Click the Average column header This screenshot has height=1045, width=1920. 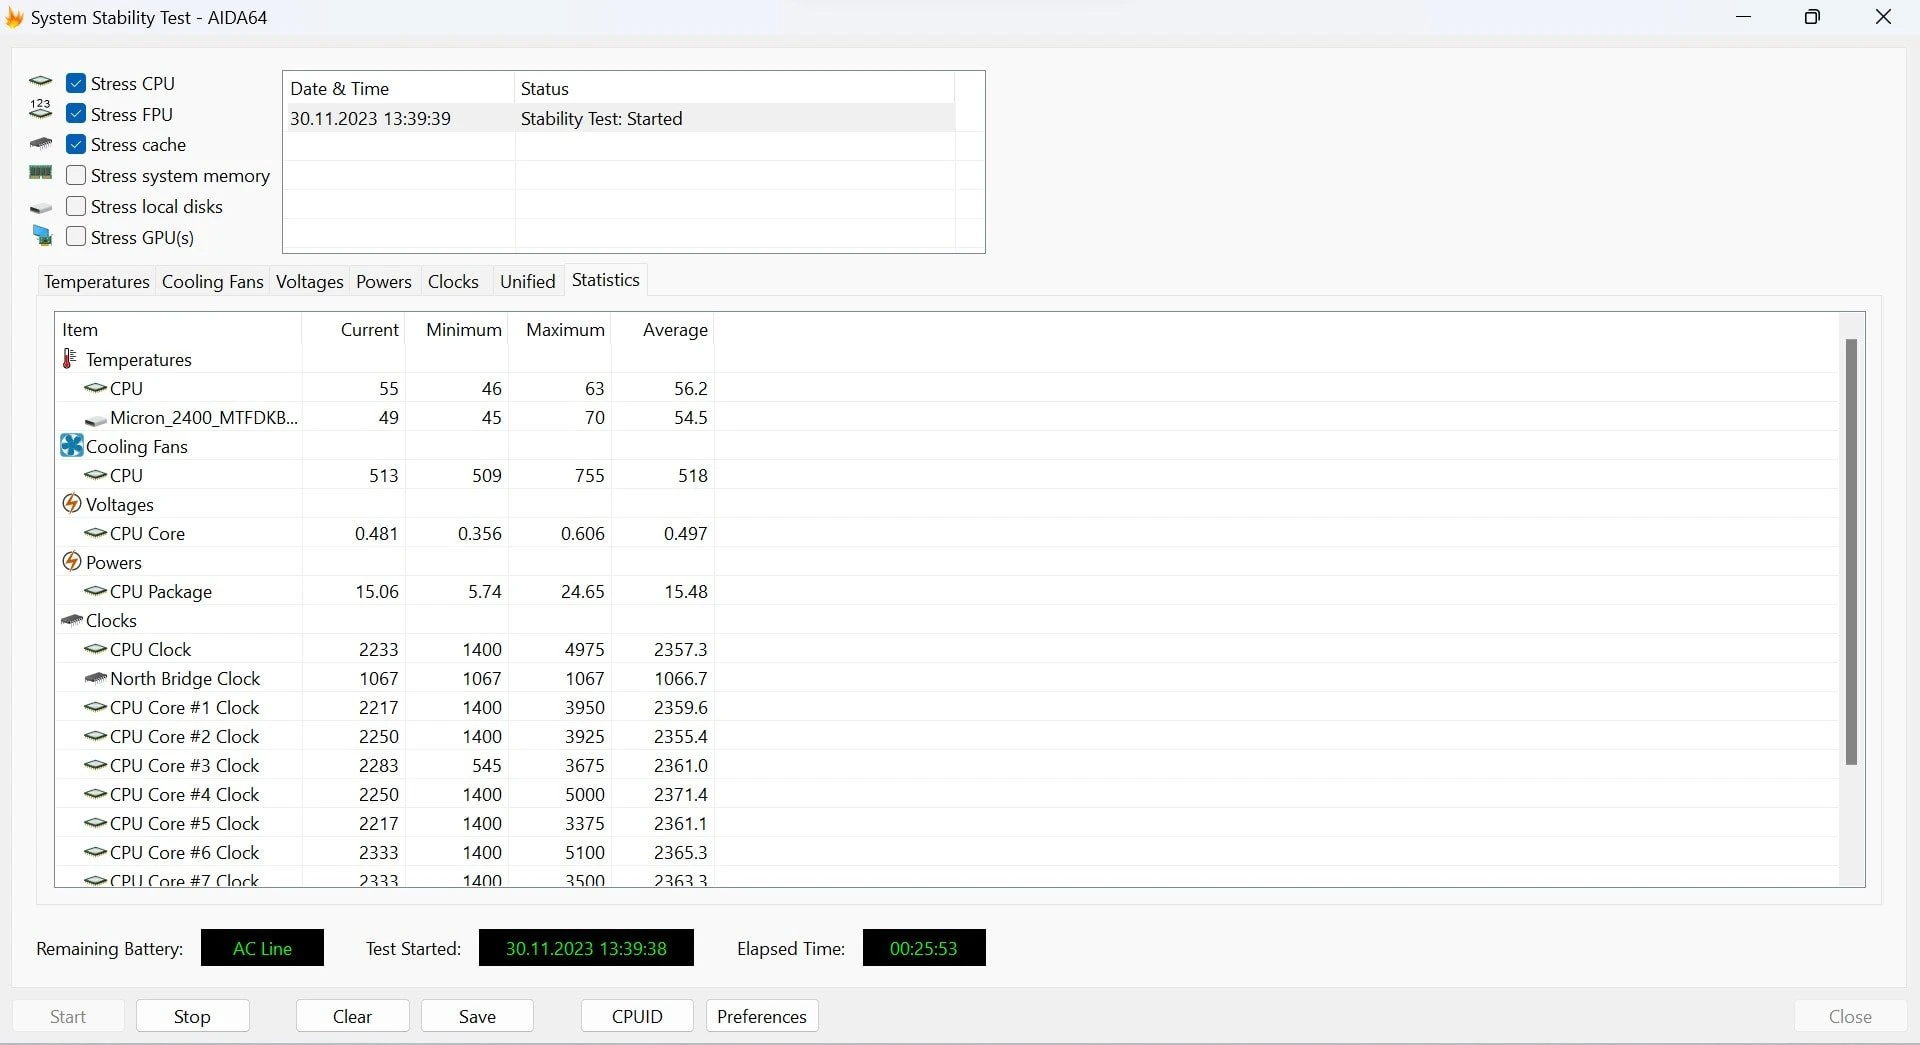click(663, 329)
